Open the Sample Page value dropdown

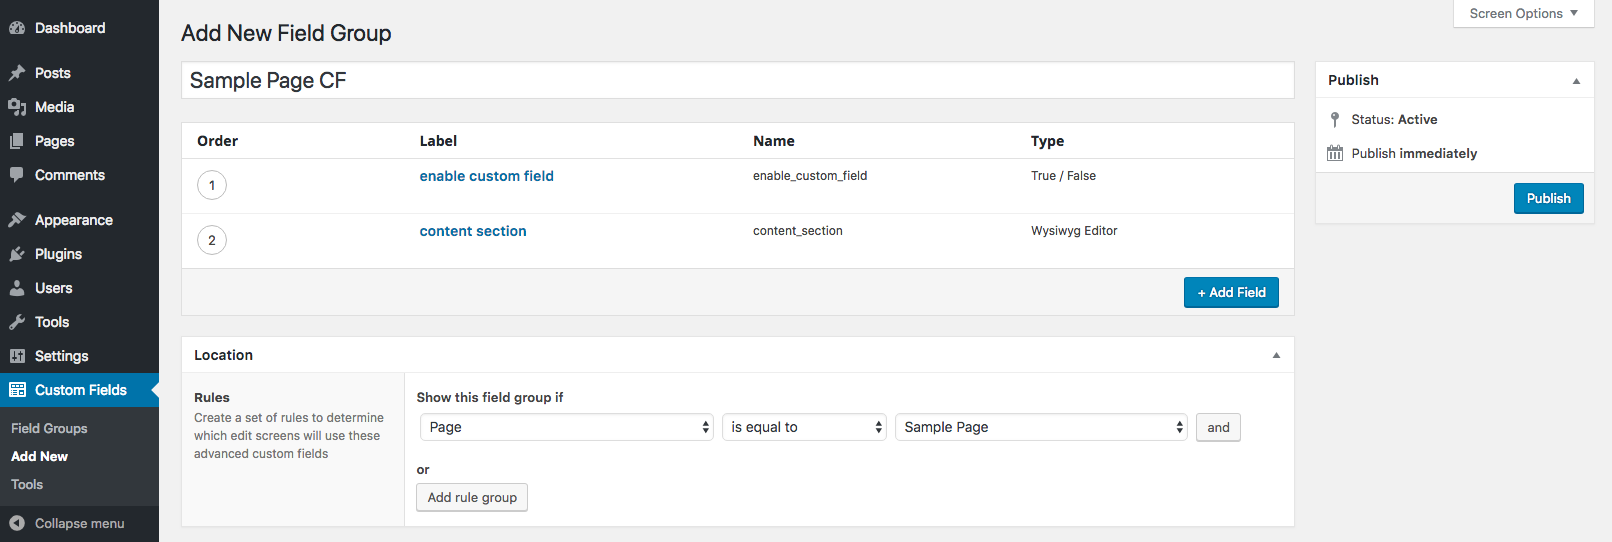point(1041,427)
